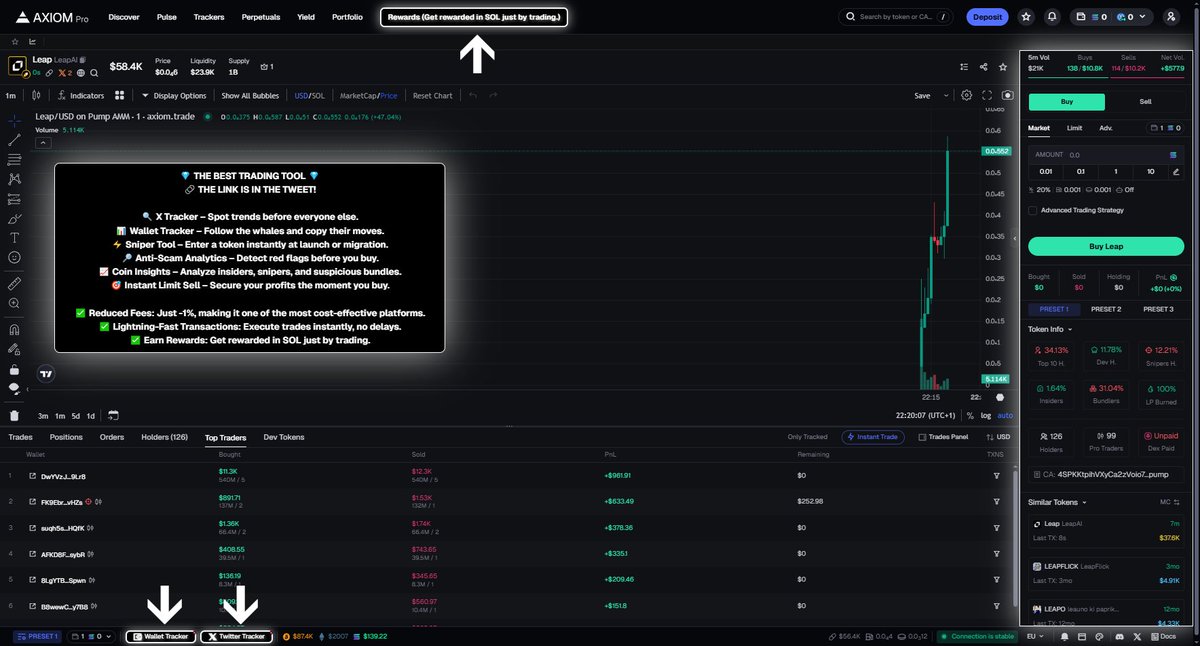Open the watchlist star icon in header
Image resolution: width=1200 pixels, height=646 pixels.
(x=1026, y=17)
